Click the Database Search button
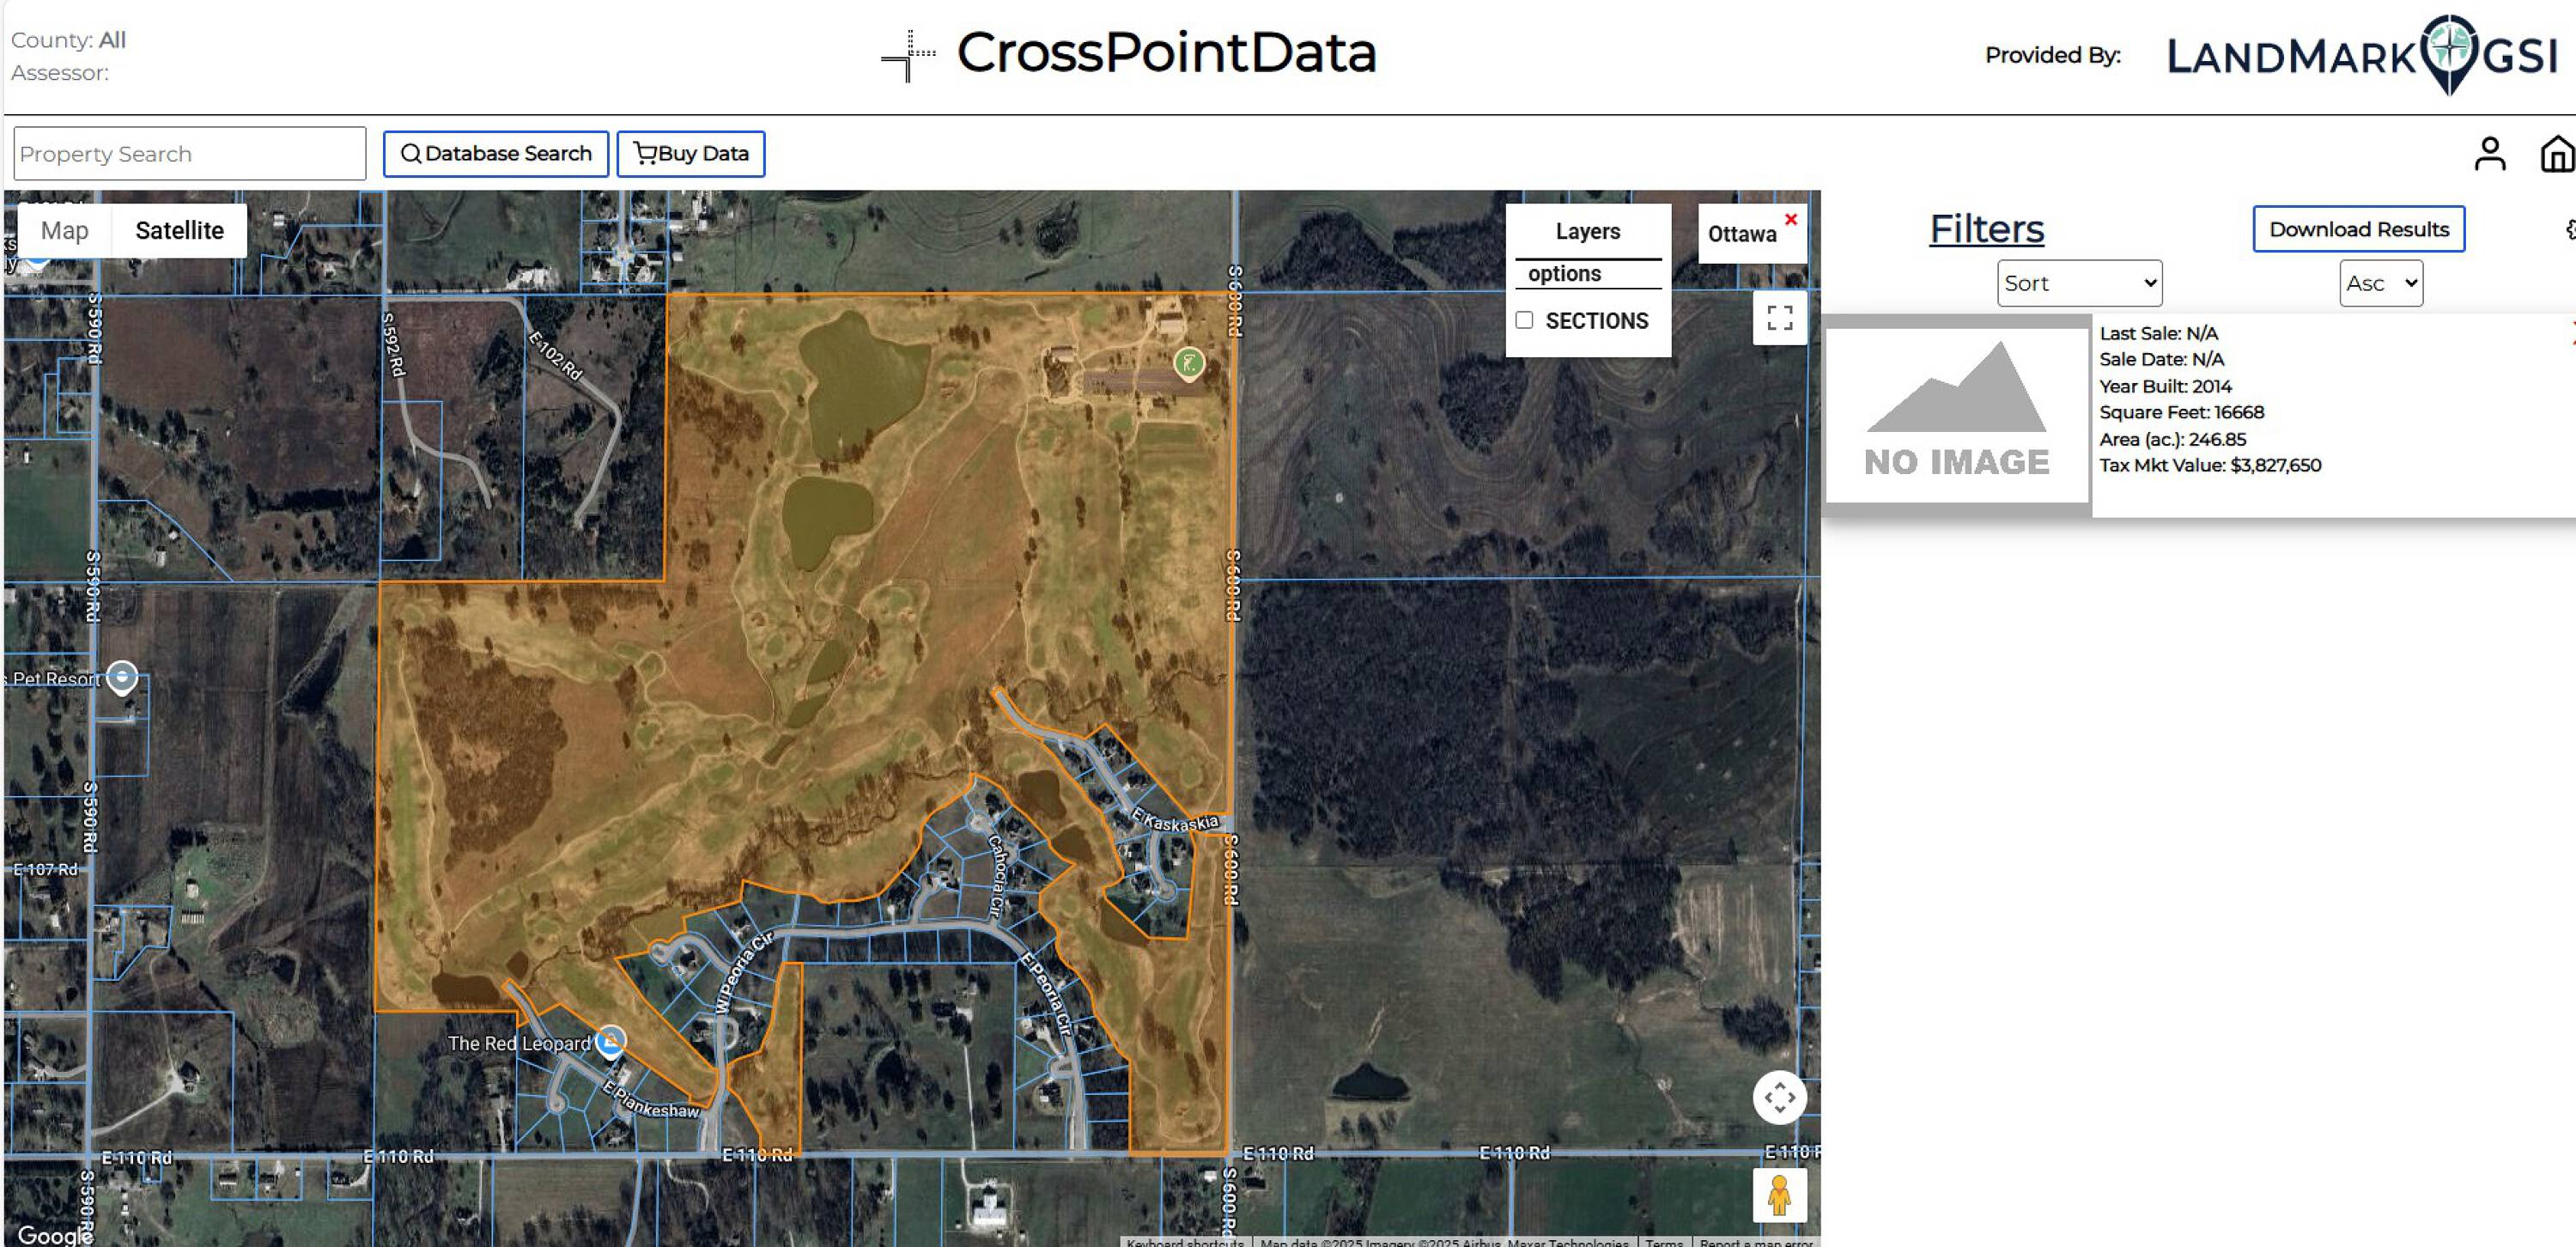 click(x=496, y=153)
